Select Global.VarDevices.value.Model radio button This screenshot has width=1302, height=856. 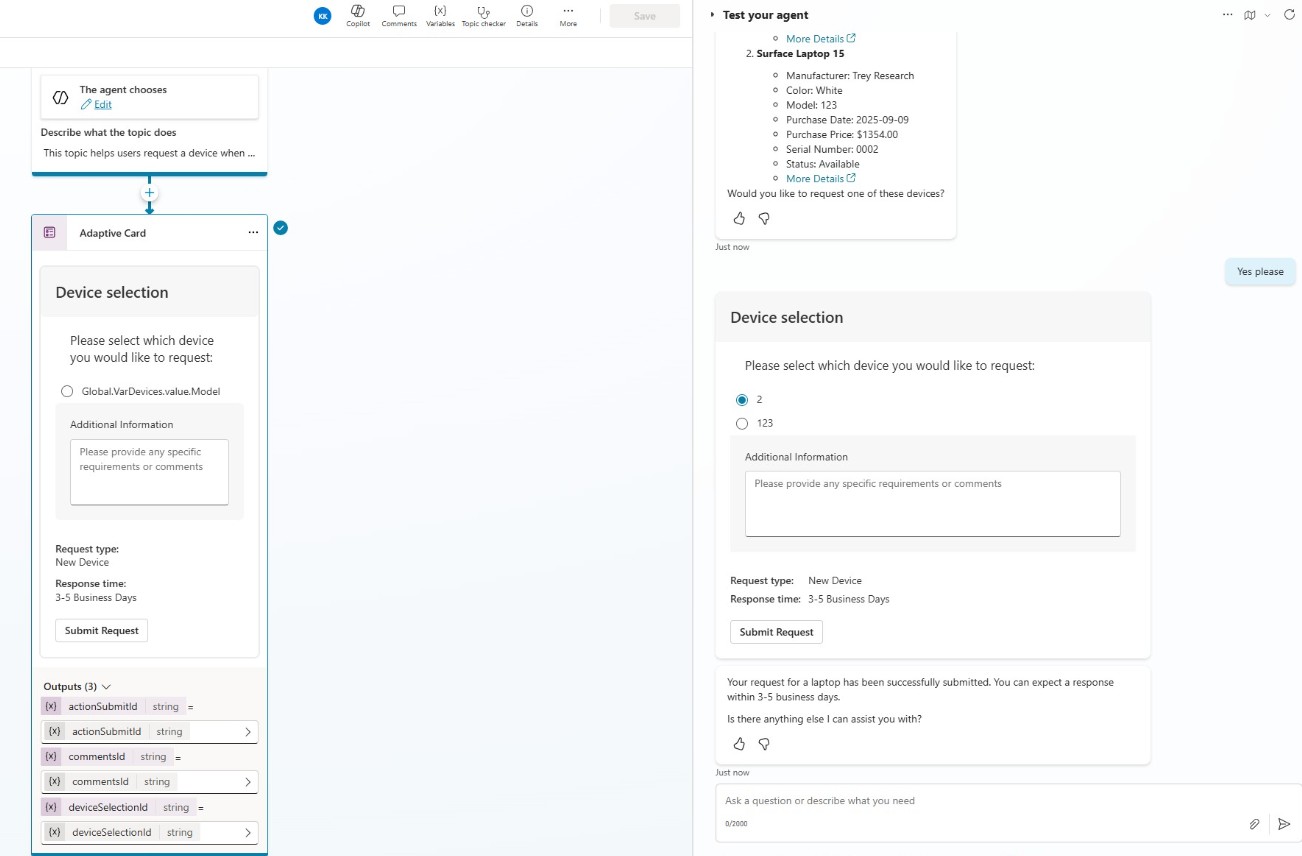pyautogui.click(x=67, y=392)
